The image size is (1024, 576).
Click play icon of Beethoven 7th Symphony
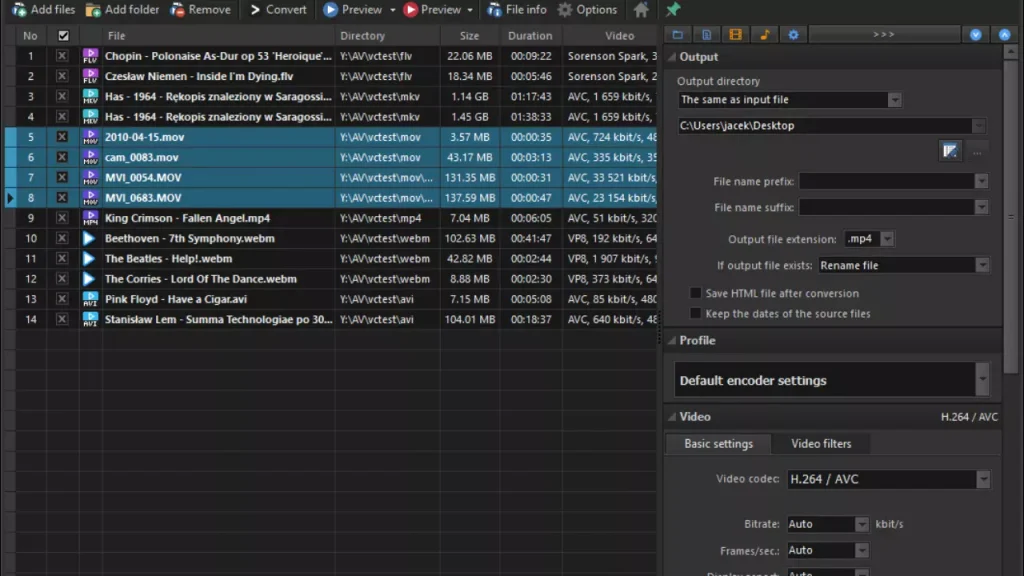point(89,238)
